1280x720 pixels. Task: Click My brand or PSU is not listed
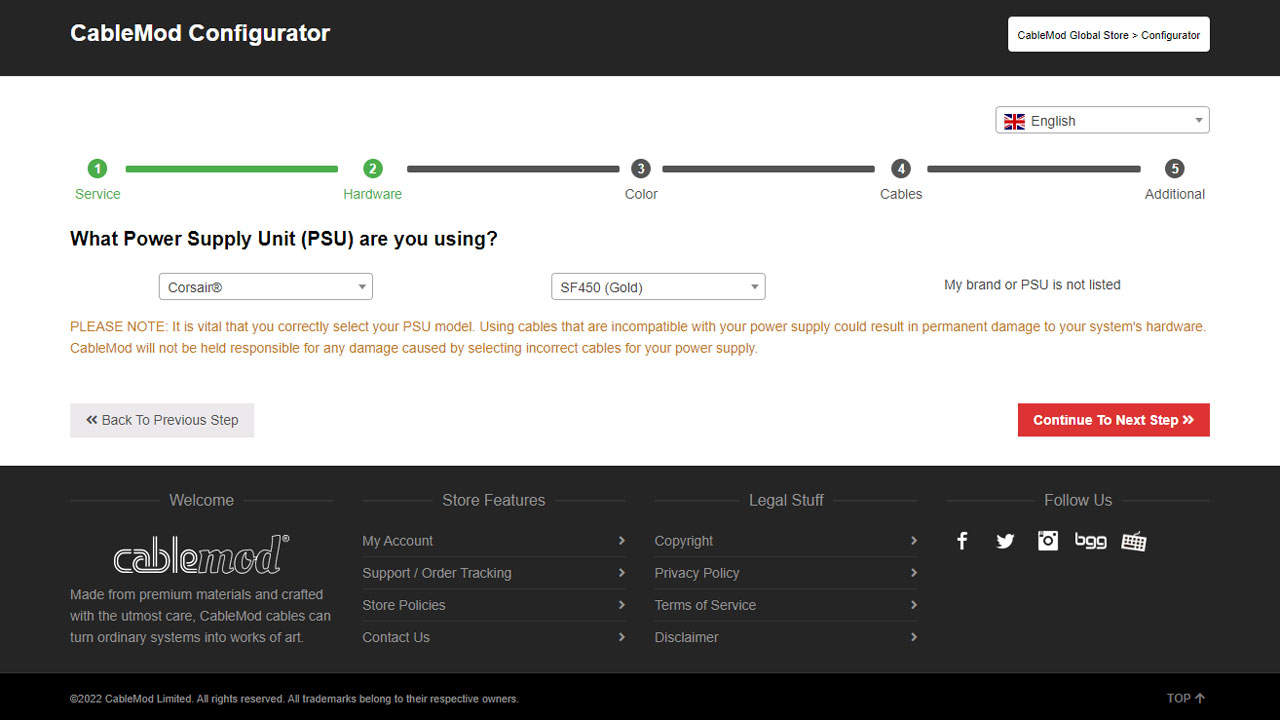[1032, 285]
